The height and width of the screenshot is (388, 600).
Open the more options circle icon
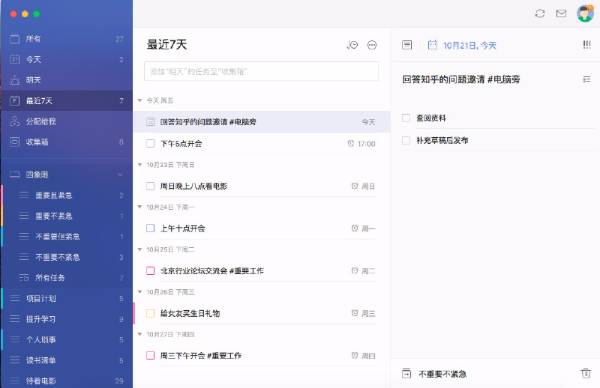pos(372,45)
